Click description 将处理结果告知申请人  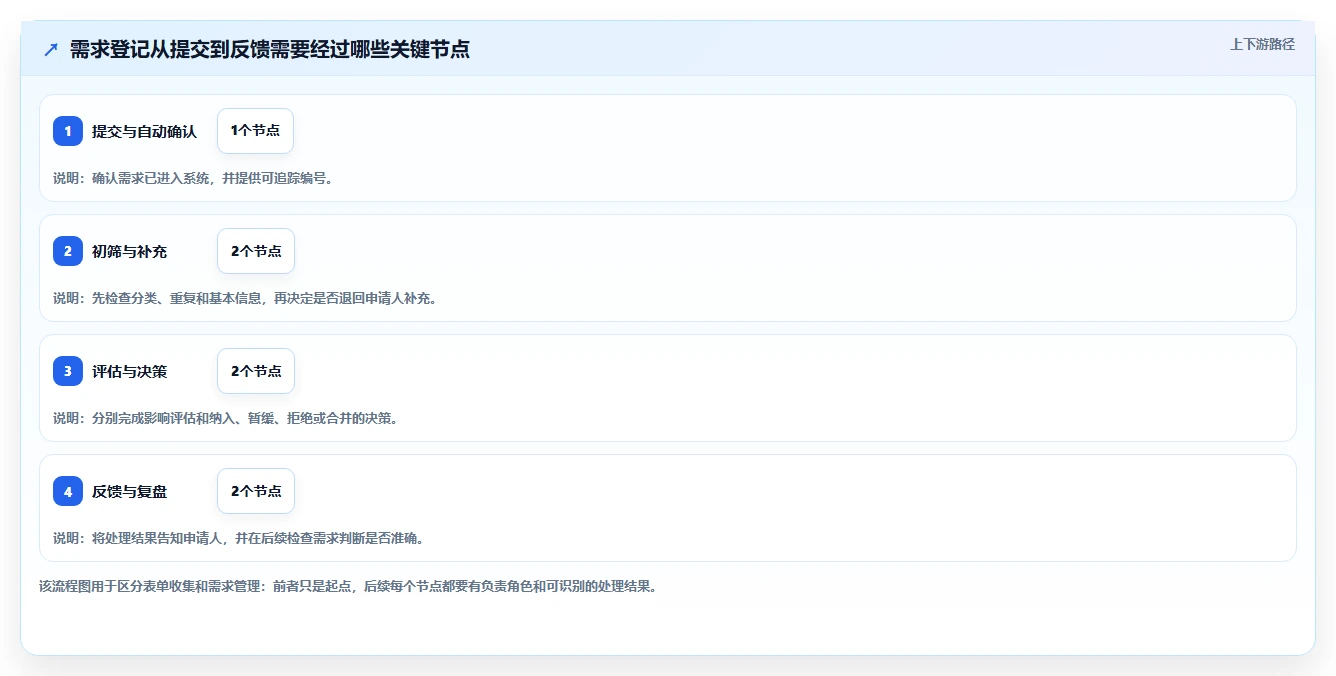point(158,538)
